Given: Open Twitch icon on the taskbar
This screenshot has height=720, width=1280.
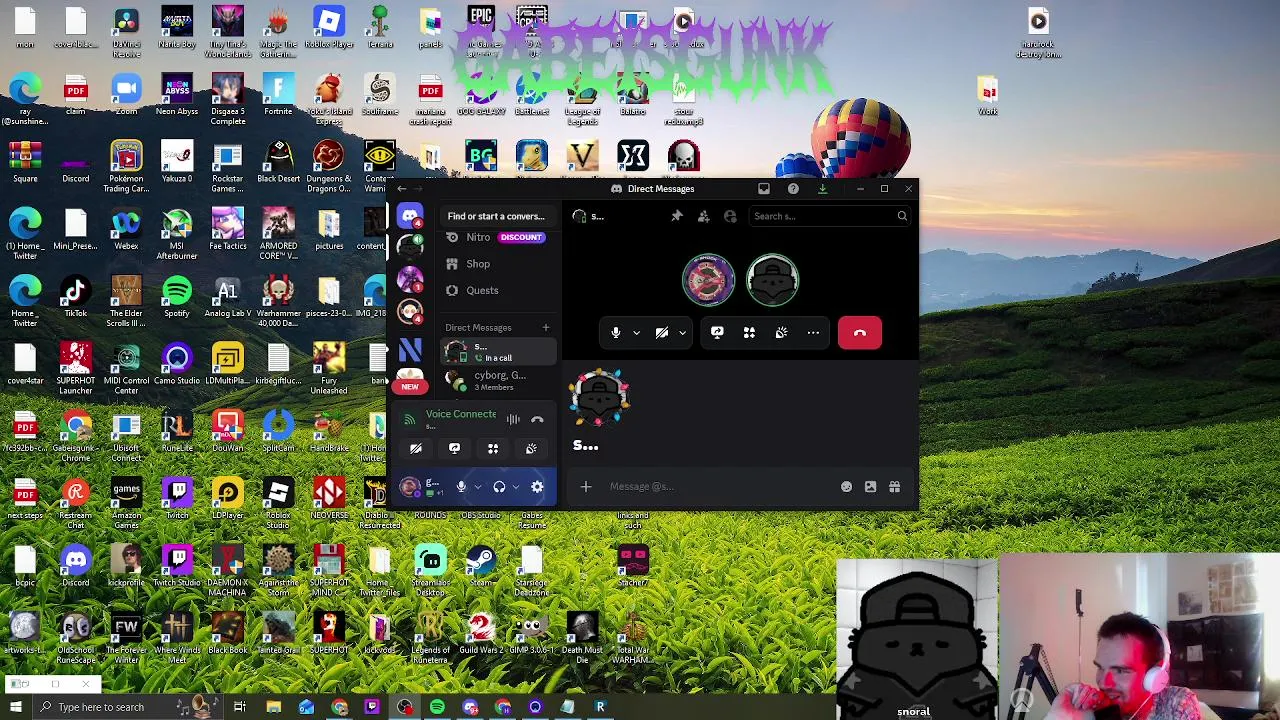Looking at the screenshot, I should pyautogui.click(x=372, y=707).
